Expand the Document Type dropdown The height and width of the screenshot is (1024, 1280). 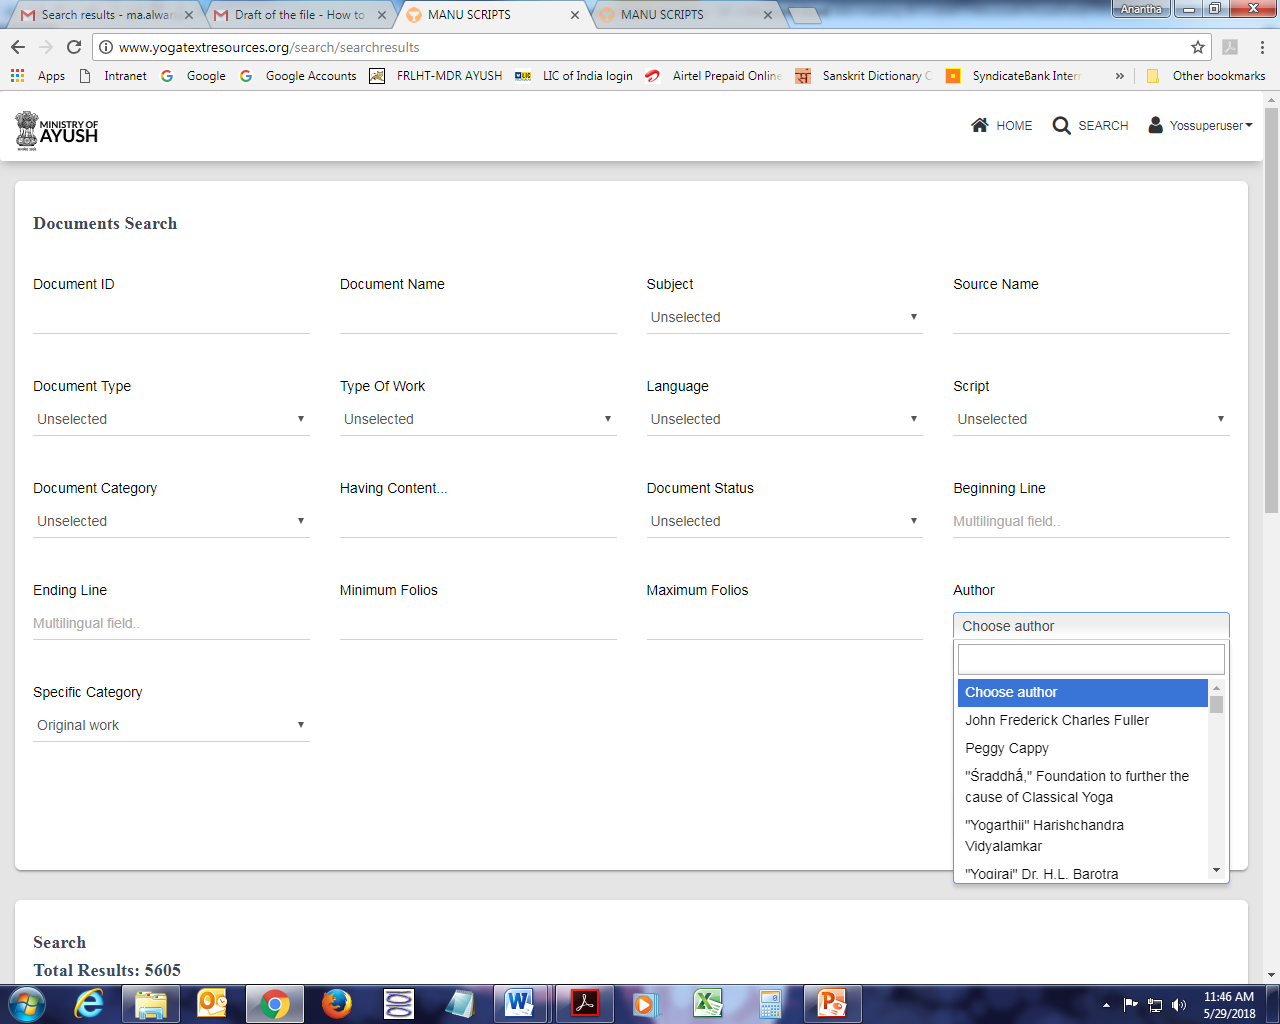click(x=170, y=419)
